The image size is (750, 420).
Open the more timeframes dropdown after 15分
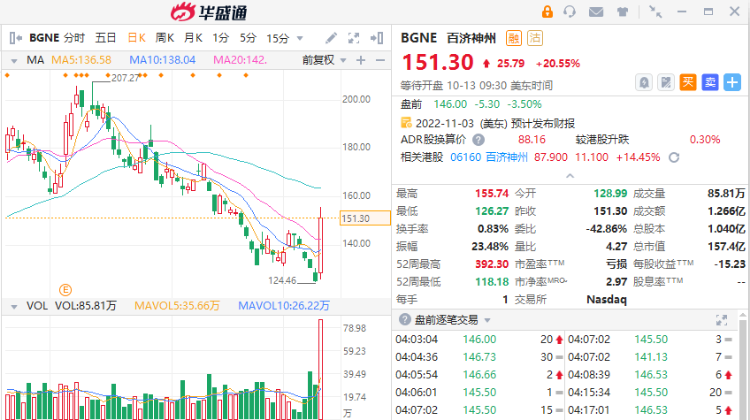(300, 38)
